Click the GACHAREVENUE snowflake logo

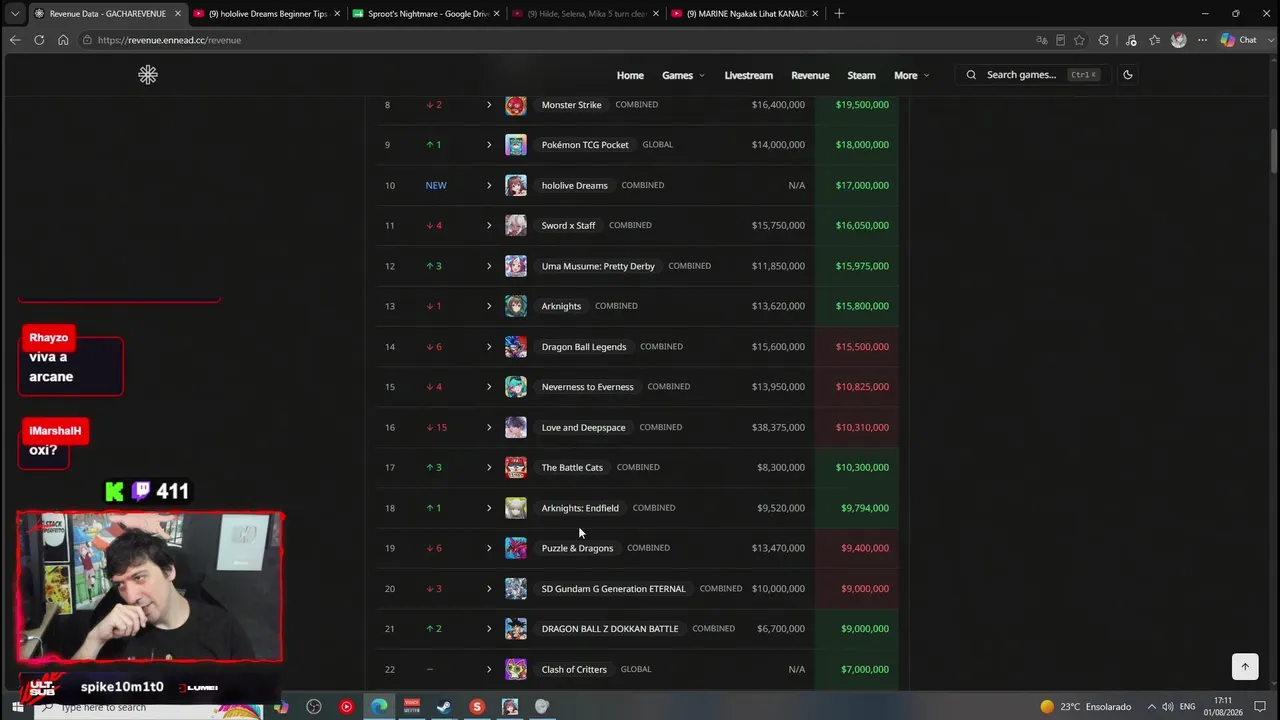point(148,75)
